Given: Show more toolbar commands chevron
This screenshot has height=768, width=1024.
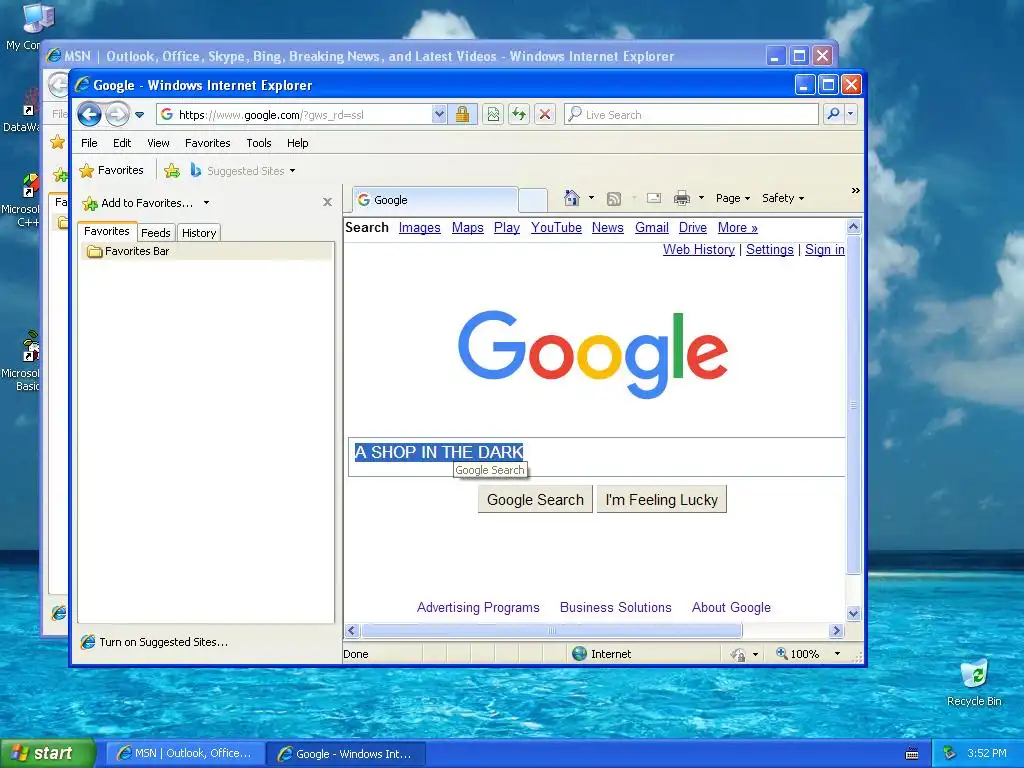Looking at the screenshot, I should [x=856, y=191].
